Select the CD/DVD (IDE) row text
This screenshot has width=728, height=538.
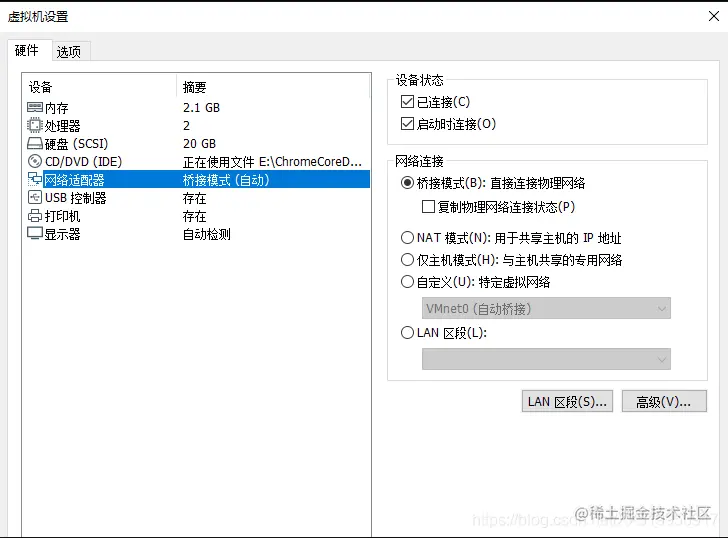click(84, 162)
